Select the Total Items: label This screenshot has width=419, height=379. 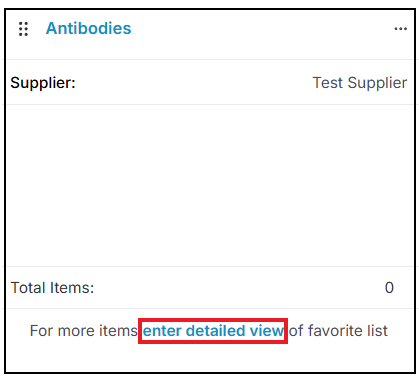[52, 288]
